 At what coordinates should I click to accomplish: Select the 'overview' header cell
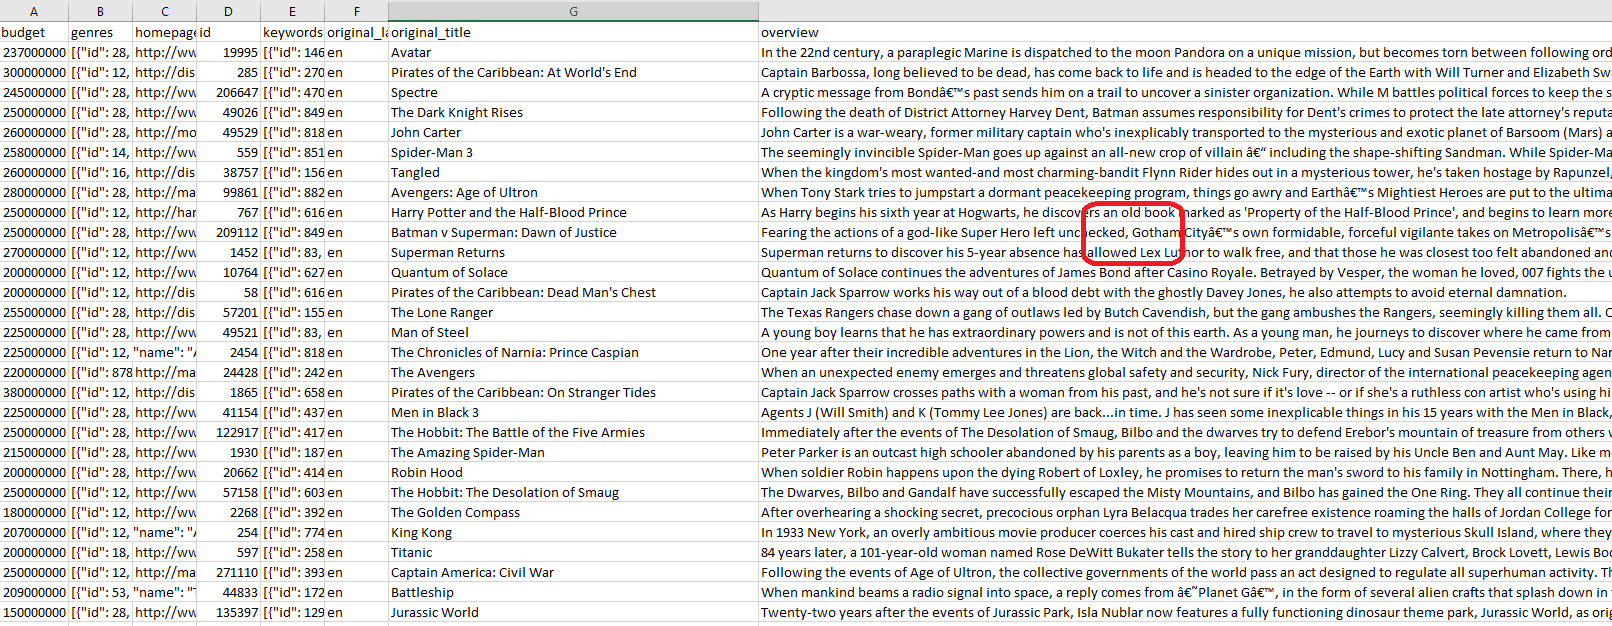790,32
